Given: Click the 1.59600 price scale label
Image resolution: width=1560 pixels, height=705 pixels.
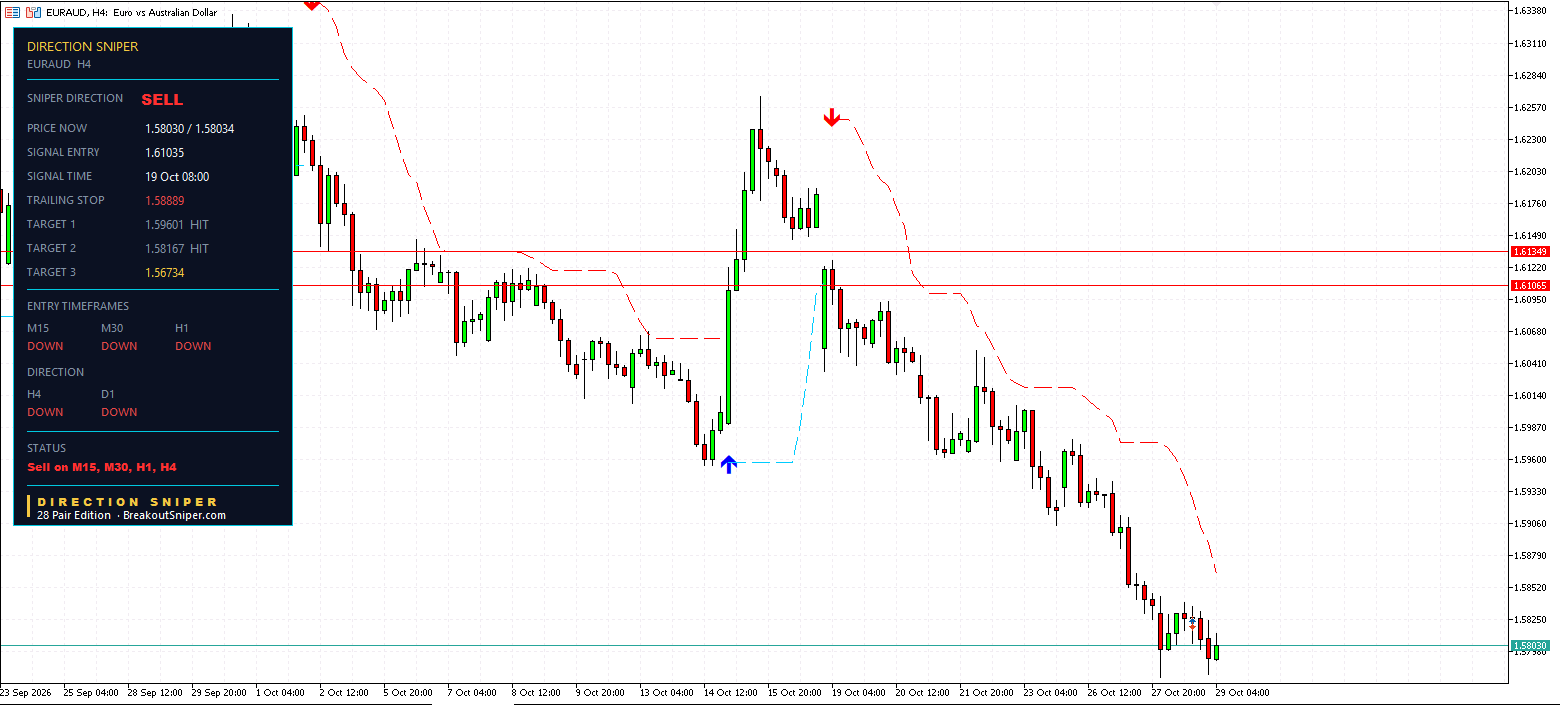Looking at the screenshot, I should (x=1531, y=459).
